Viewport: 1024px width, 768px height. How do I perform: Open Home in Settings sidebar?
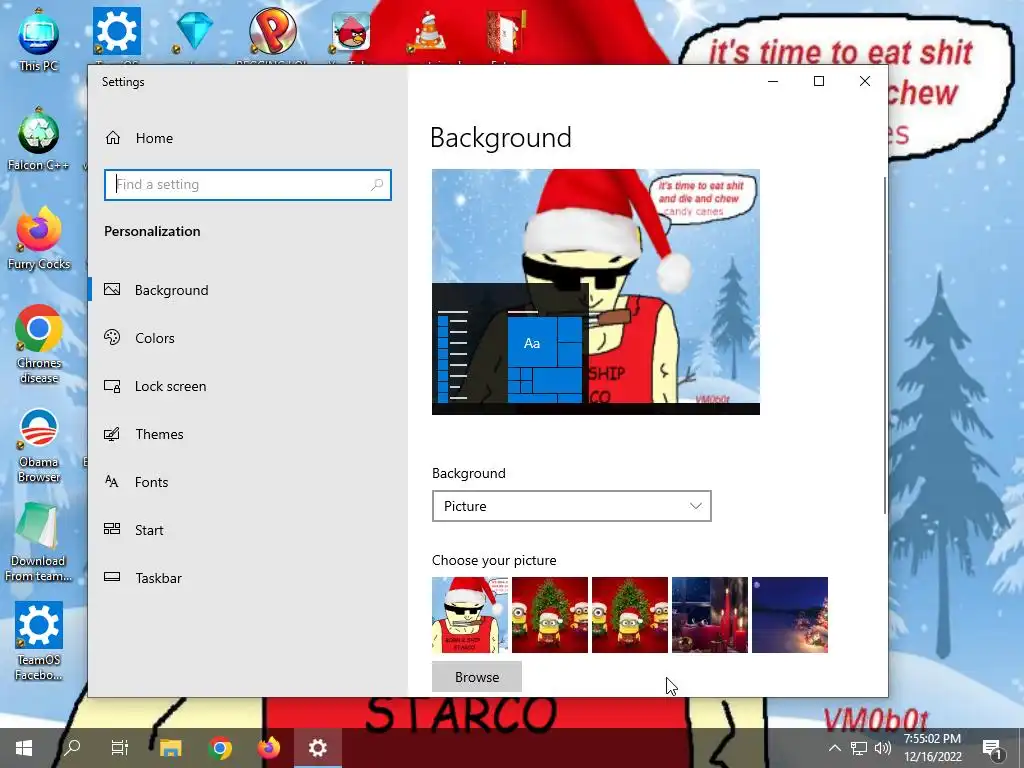click(x=138, y=138)
